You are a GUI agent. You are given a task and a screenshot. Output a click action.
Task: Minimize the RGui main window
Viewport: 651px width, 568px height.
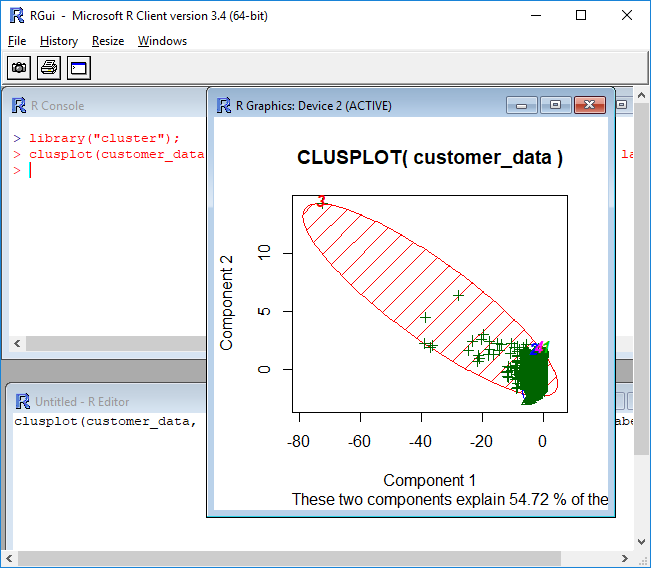536,15
